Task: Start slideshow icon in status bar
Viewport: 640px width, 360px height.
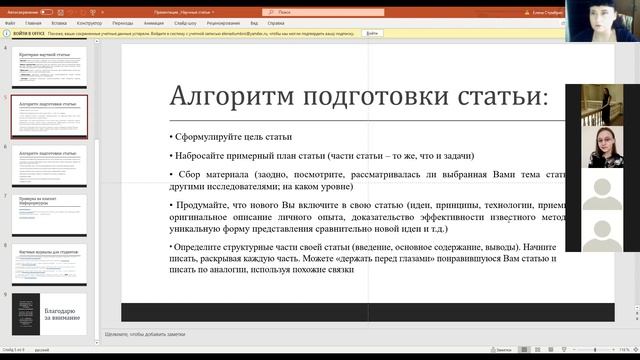Action: [564, 350]
